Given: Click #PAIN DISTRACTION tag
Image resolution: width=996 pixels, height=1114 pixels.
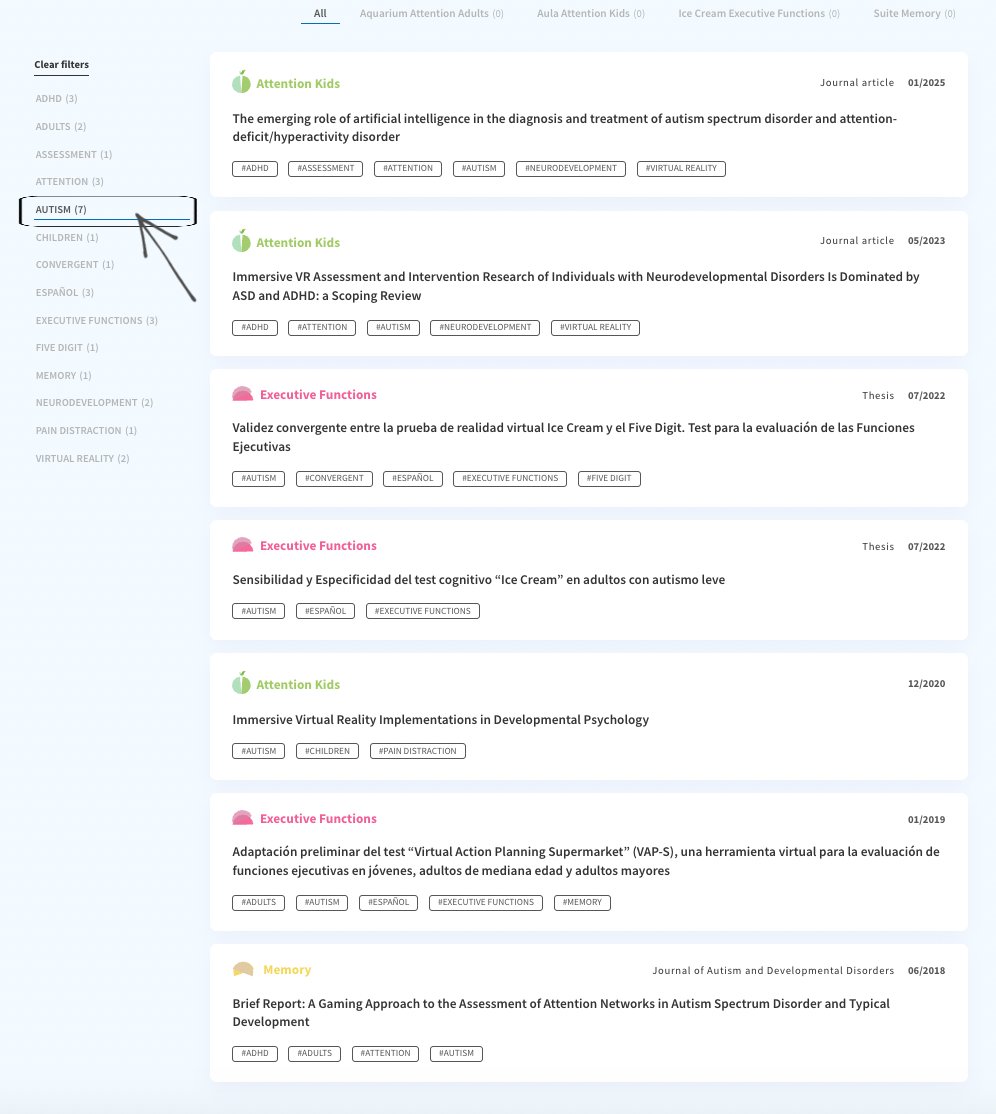Looking at the screenshot, I should 418,751.
